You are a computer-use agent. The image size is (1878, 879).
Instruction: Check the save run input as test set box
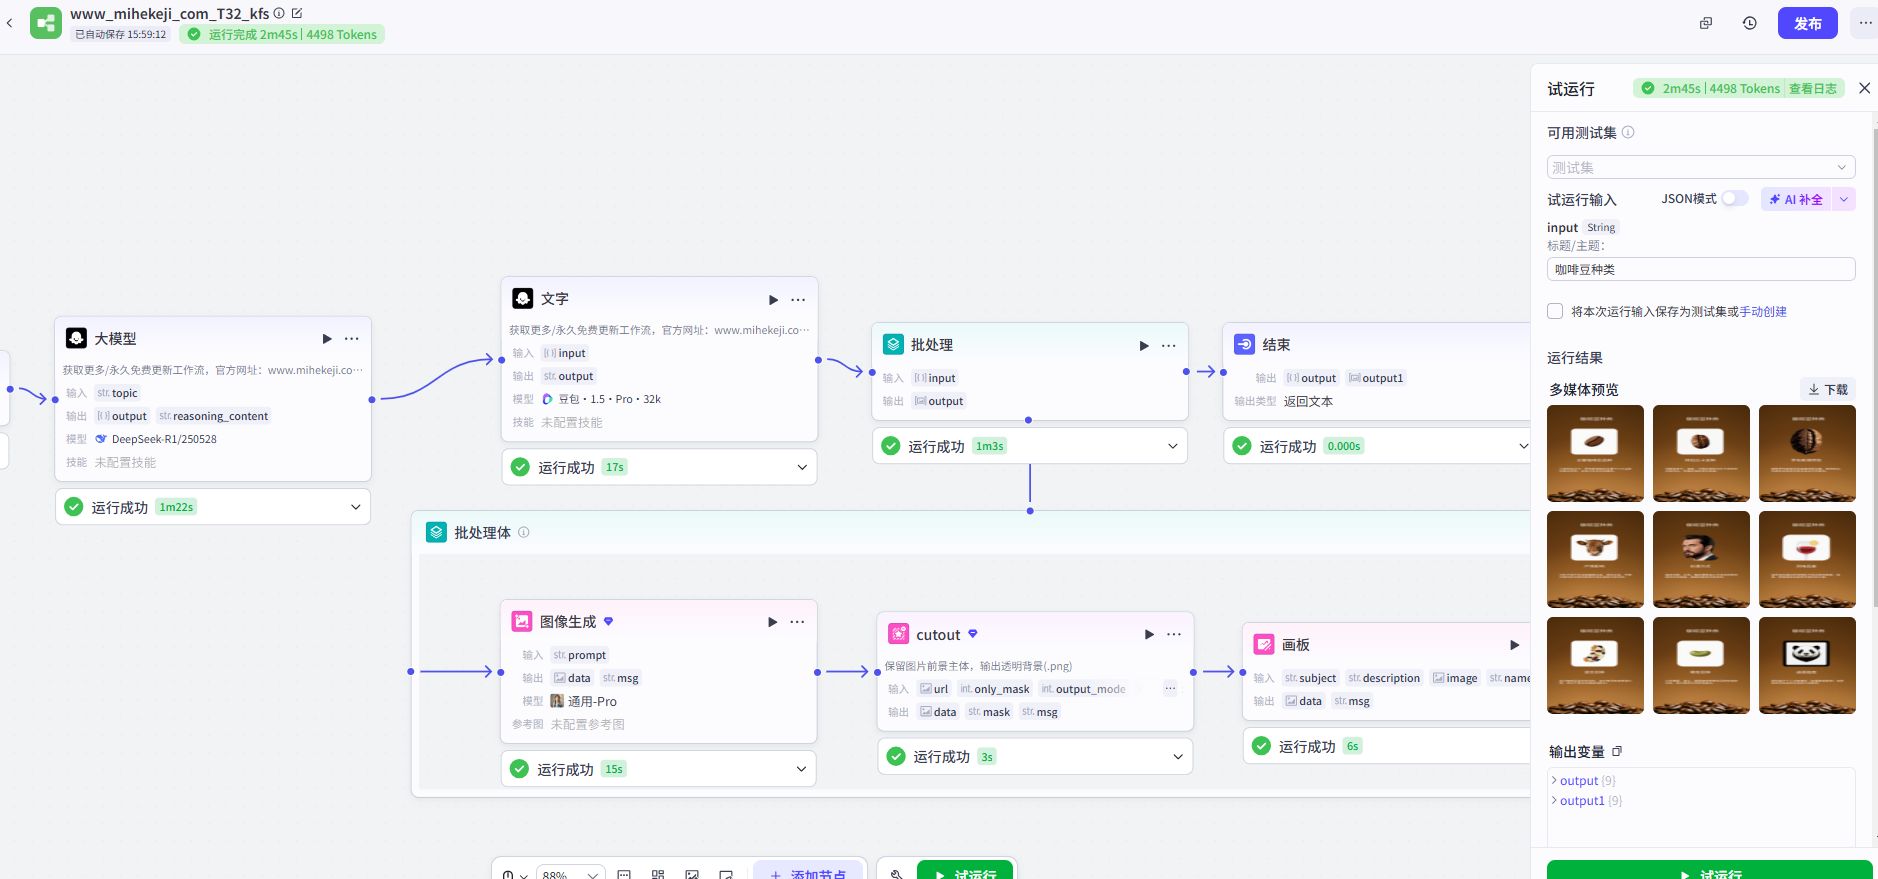point(1555,311)
